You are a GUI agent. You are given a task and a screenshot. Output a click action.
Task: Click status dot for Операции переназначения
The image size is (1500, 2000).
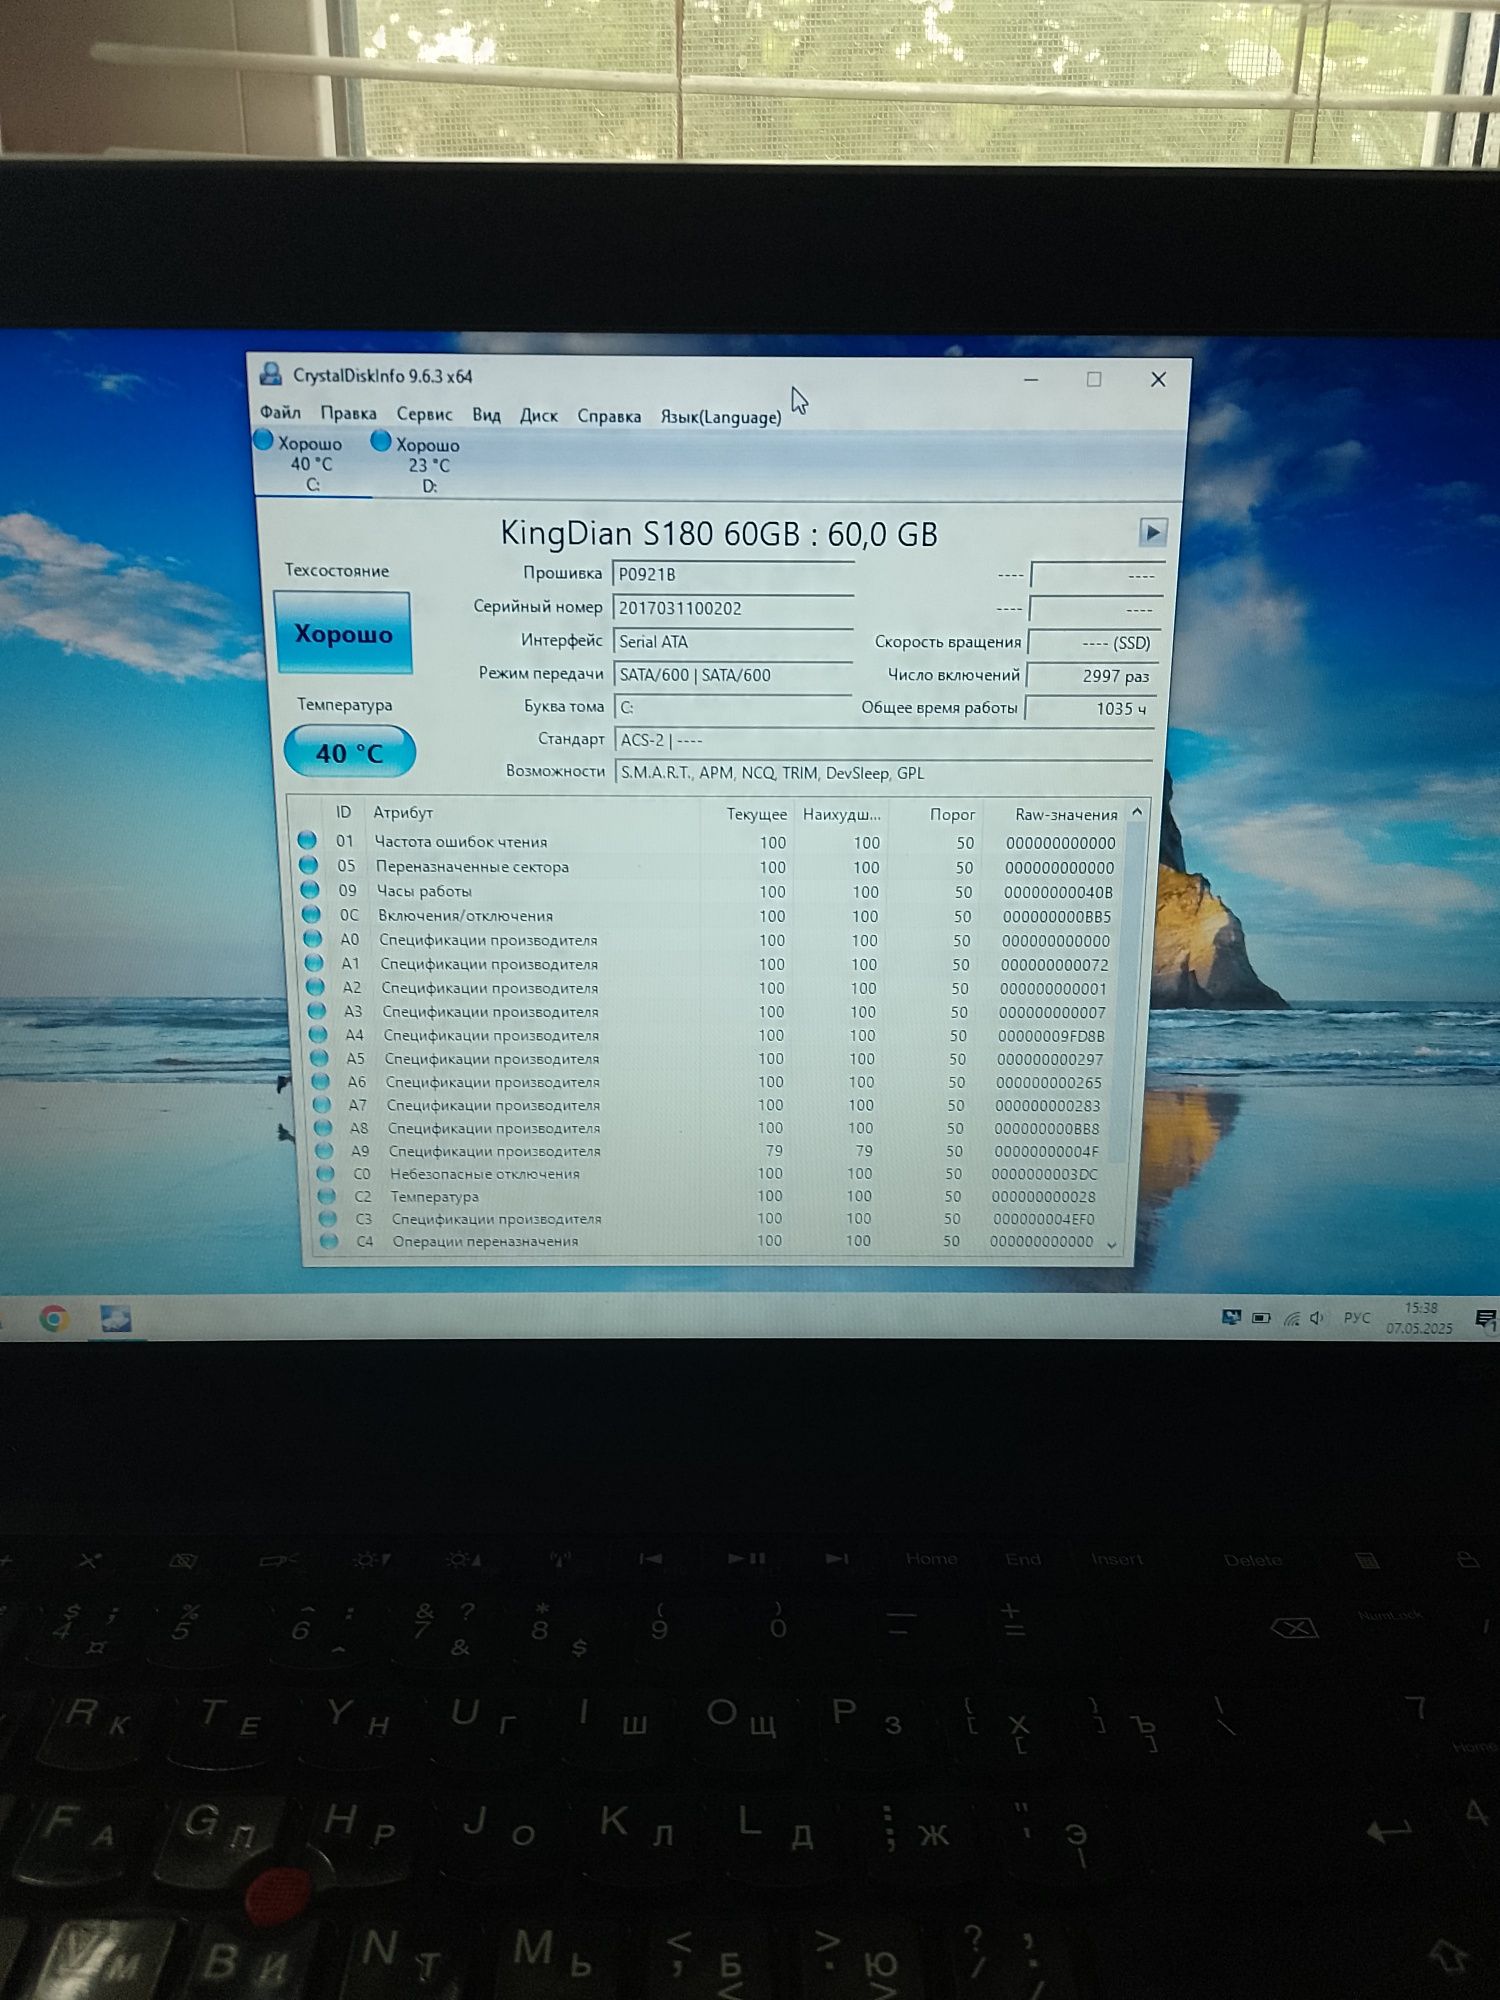[328, 1241]
